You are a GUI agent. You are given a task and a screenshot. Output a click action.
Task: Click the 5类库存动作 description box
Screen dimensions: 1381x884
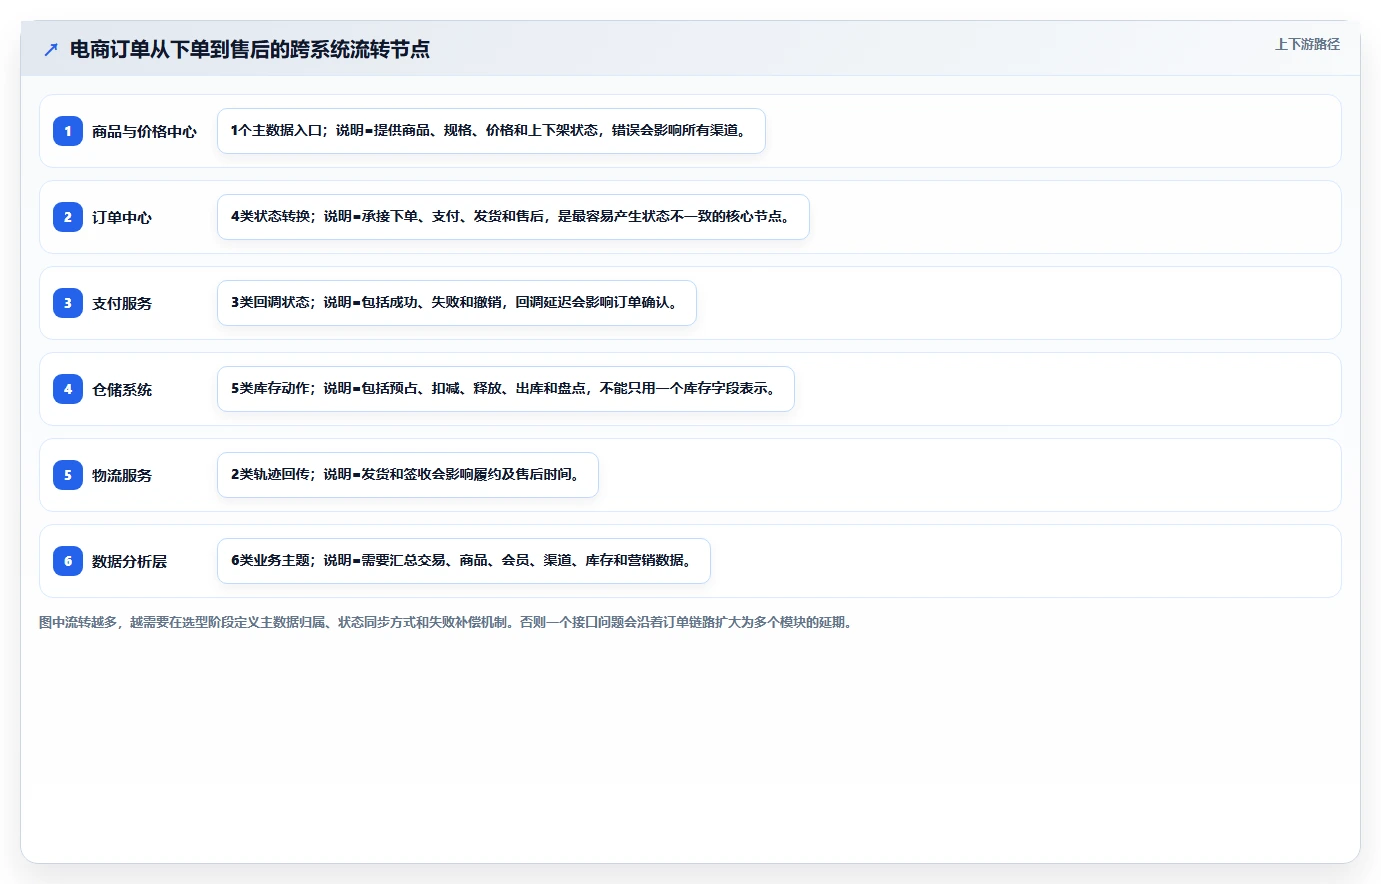506,389
